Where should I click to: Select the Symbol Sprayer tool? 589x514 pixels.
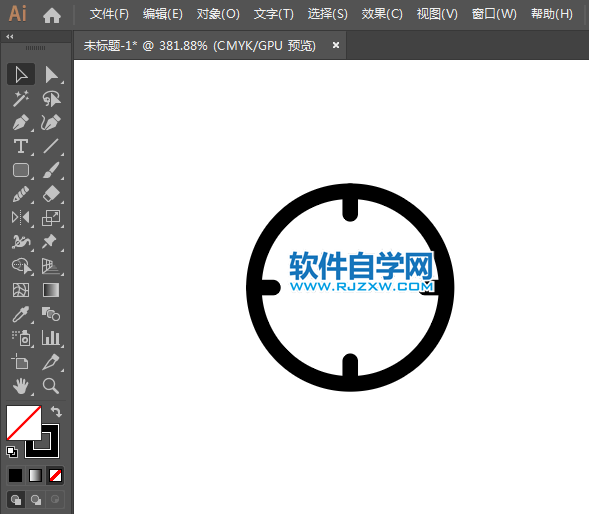[21, 338]
